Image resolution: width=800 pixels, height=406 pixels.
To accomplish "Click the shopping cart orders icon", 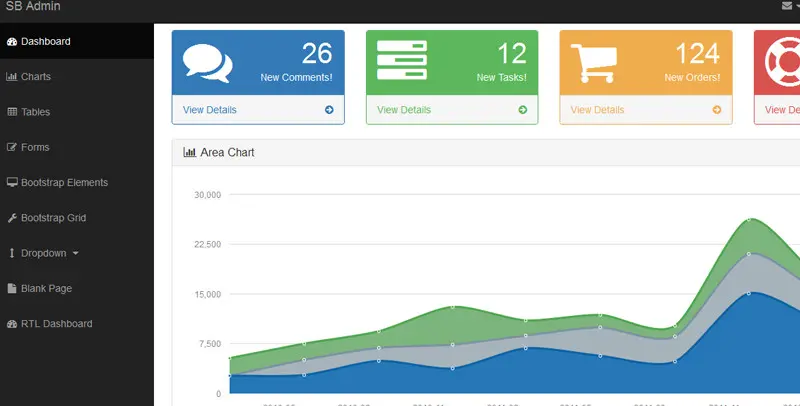I will [x=594, y=63].
